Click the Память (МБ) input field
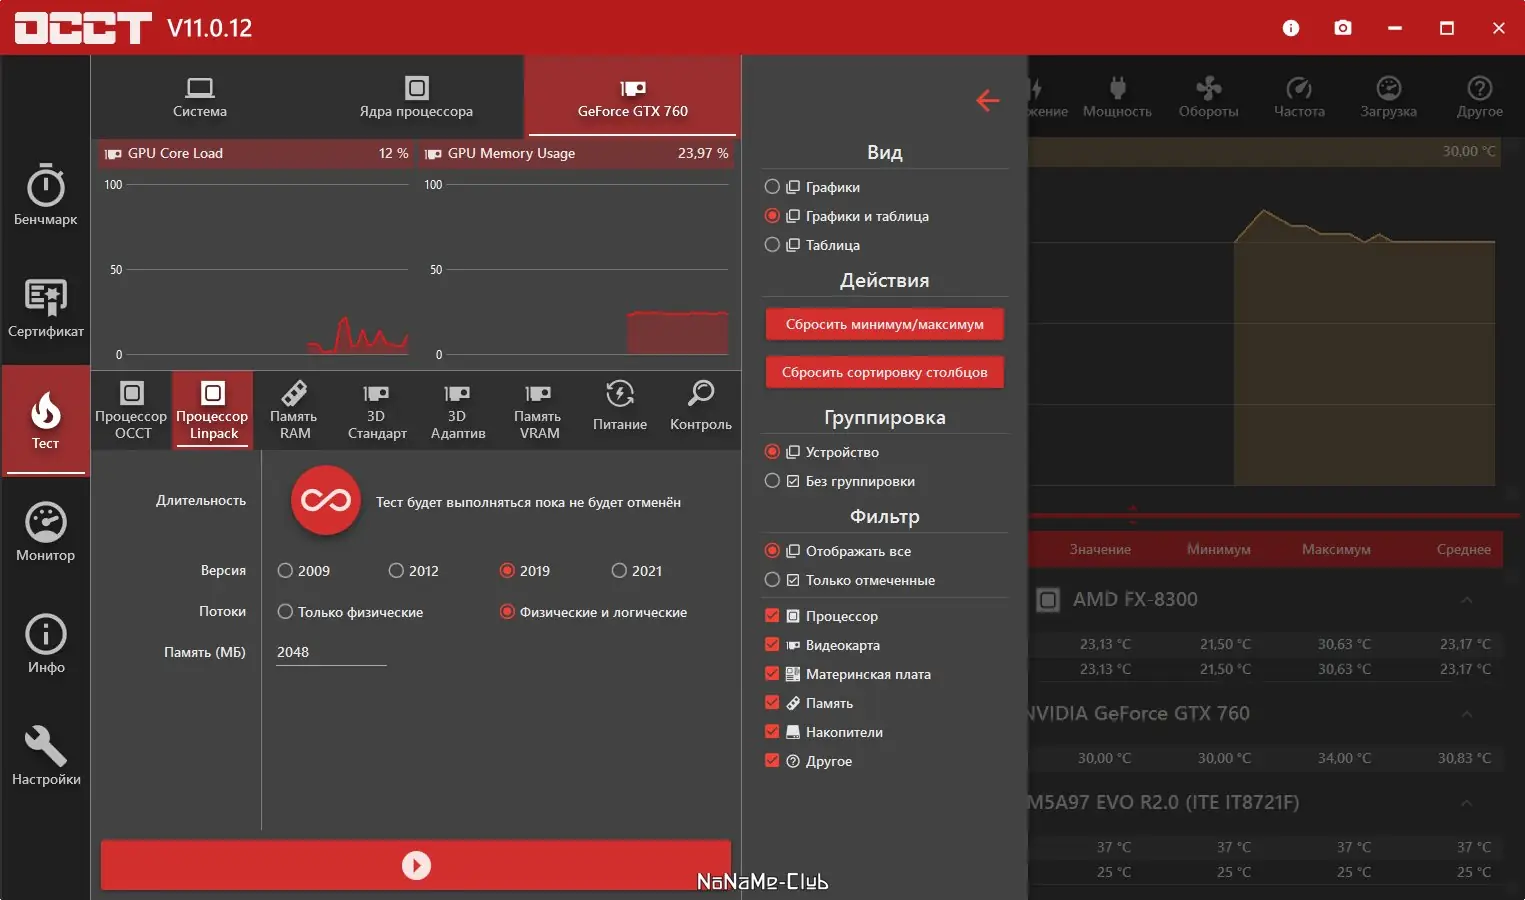1525x900 pixels. click(331, 652)
